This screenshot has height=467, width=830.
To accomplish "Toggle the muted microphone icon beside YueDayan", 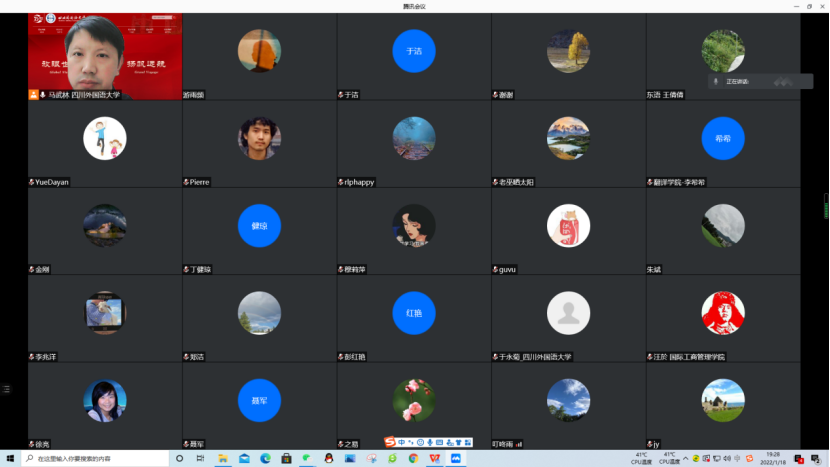I will click(x=32, y=183).
